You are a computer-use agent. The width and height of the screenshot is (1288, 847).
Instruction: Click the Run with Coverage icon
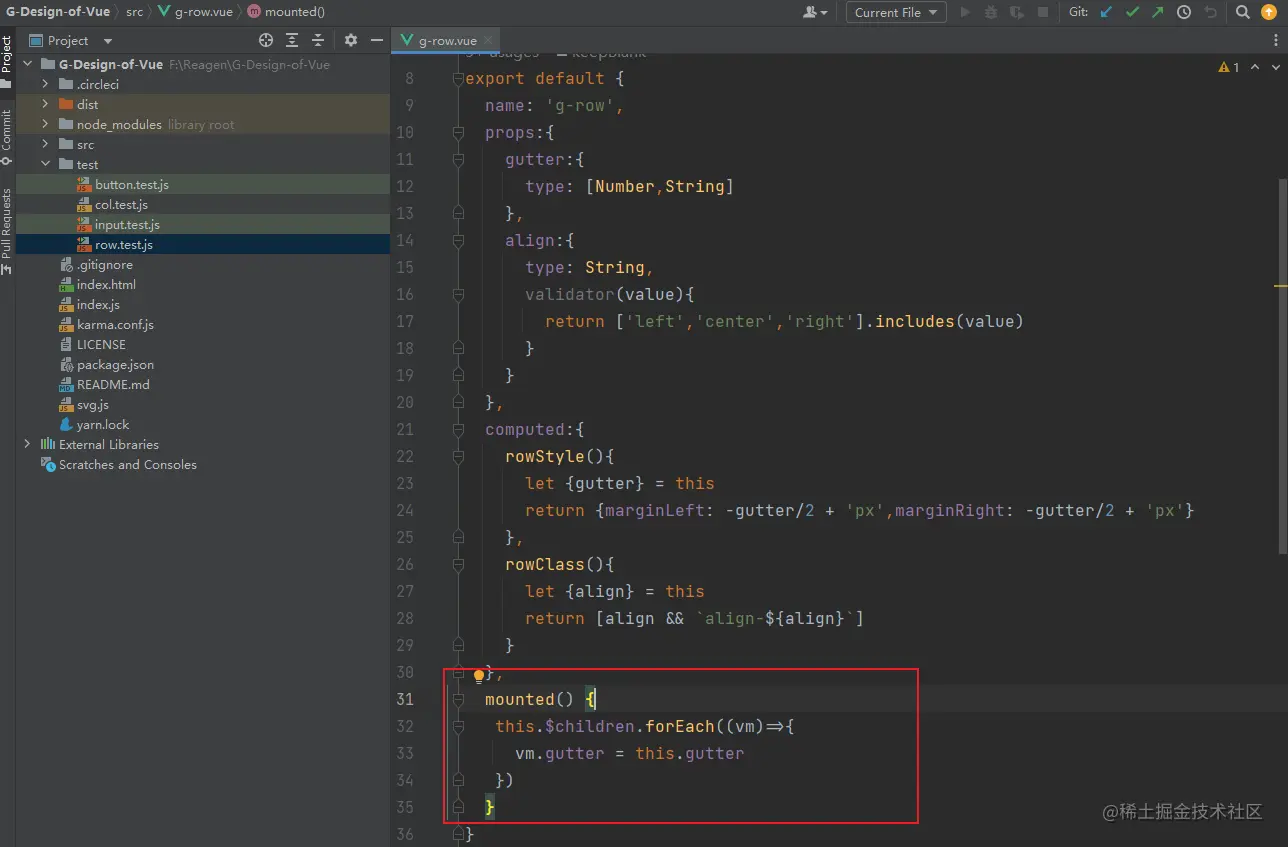tap(1017, 12)
